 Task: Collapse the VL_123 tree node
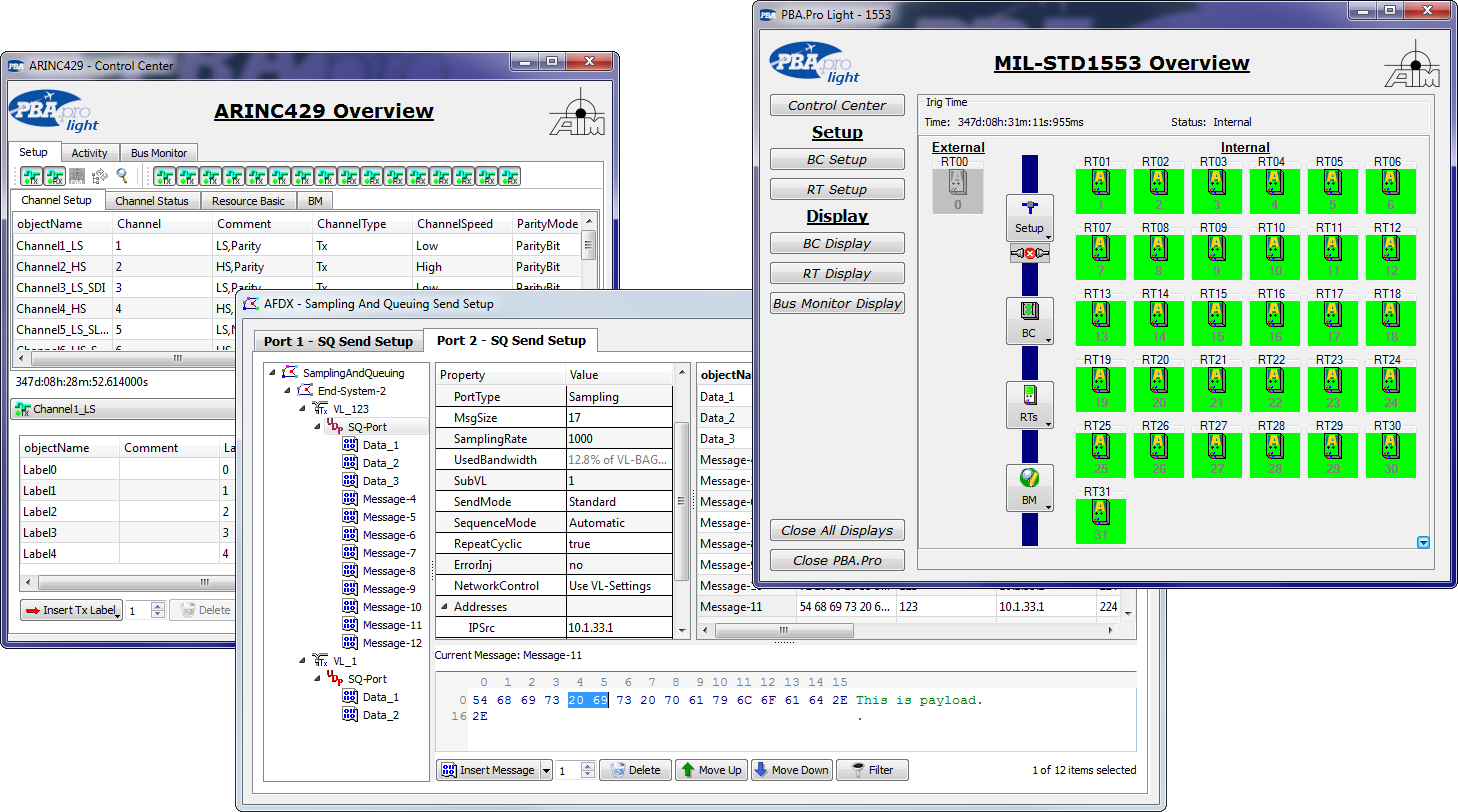pyautogui.click(x=304, y=407)
